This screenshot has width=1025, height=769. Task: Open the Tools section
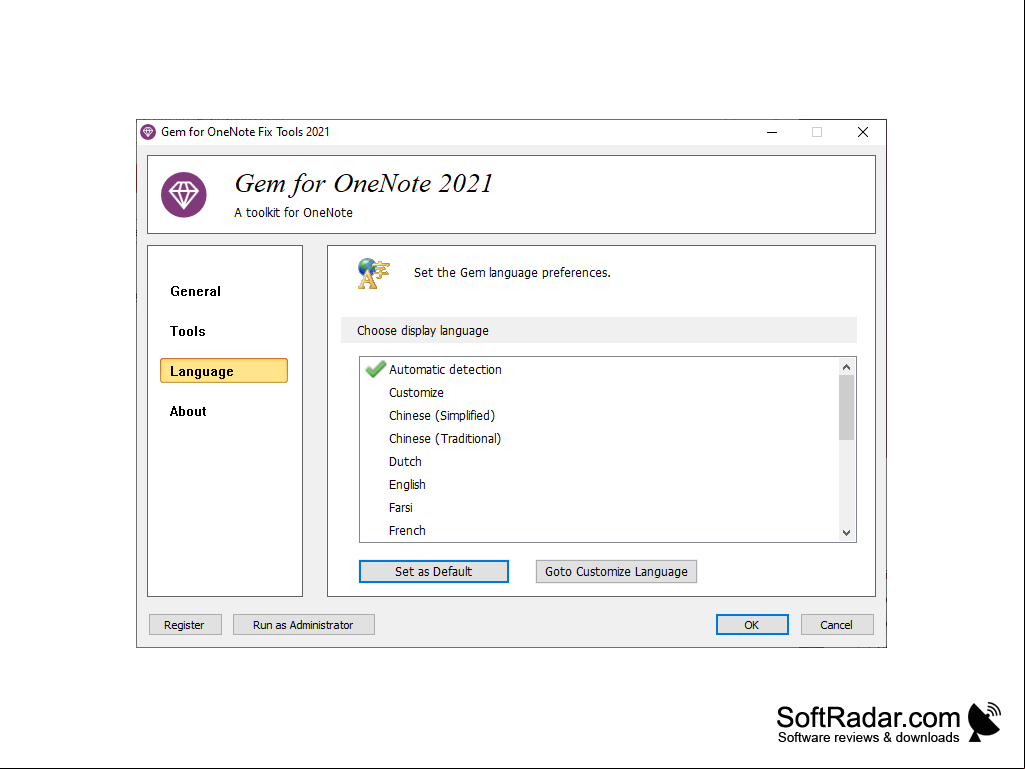(x=188, y=331)
